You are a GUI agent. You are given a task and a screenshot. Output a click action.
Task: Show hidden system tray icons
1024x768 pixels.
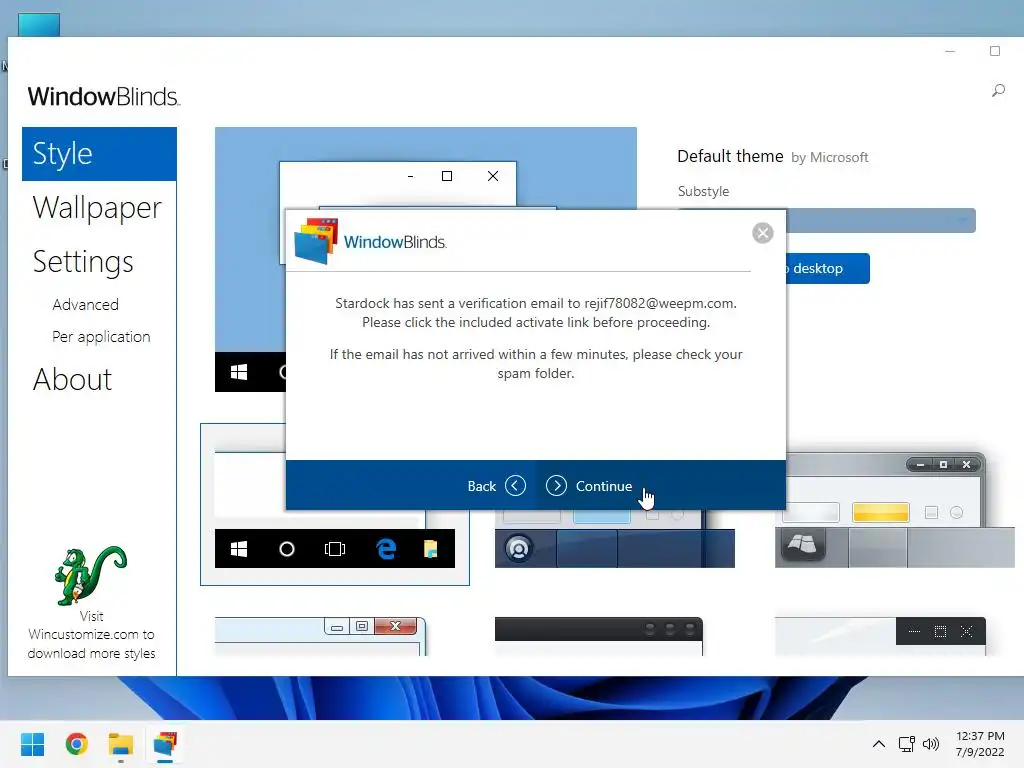click(879, 744)
